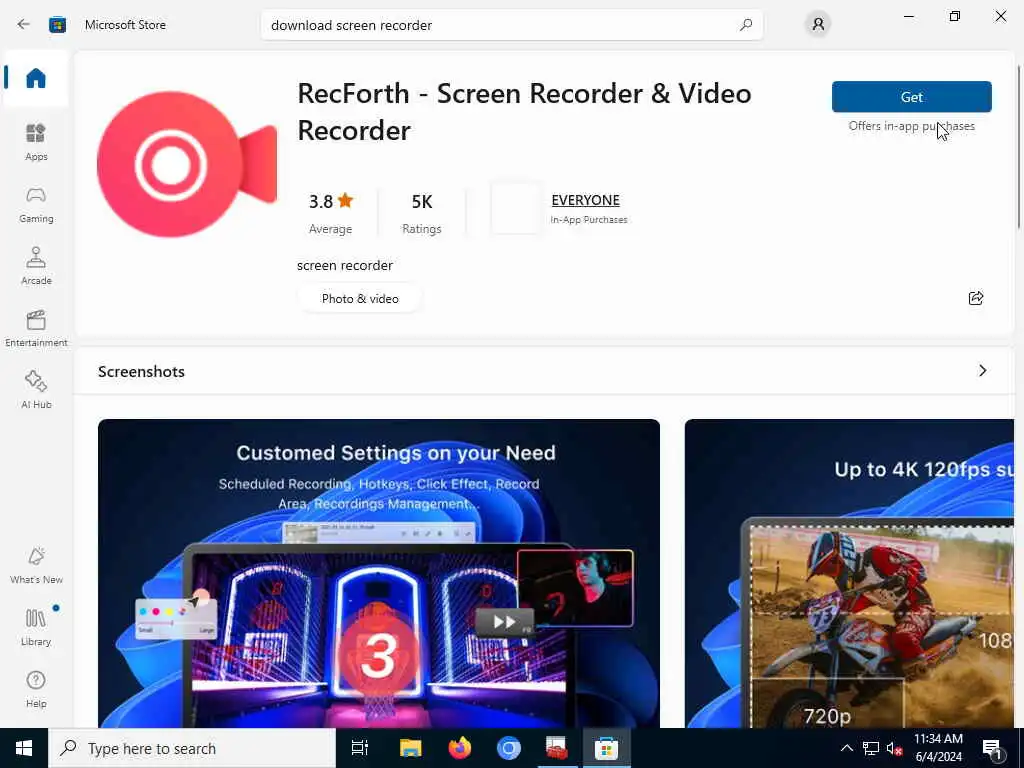The height and width of the screenshot is (768, 1024).
Task: Click the orange rating star
Action: click(345, 200)
